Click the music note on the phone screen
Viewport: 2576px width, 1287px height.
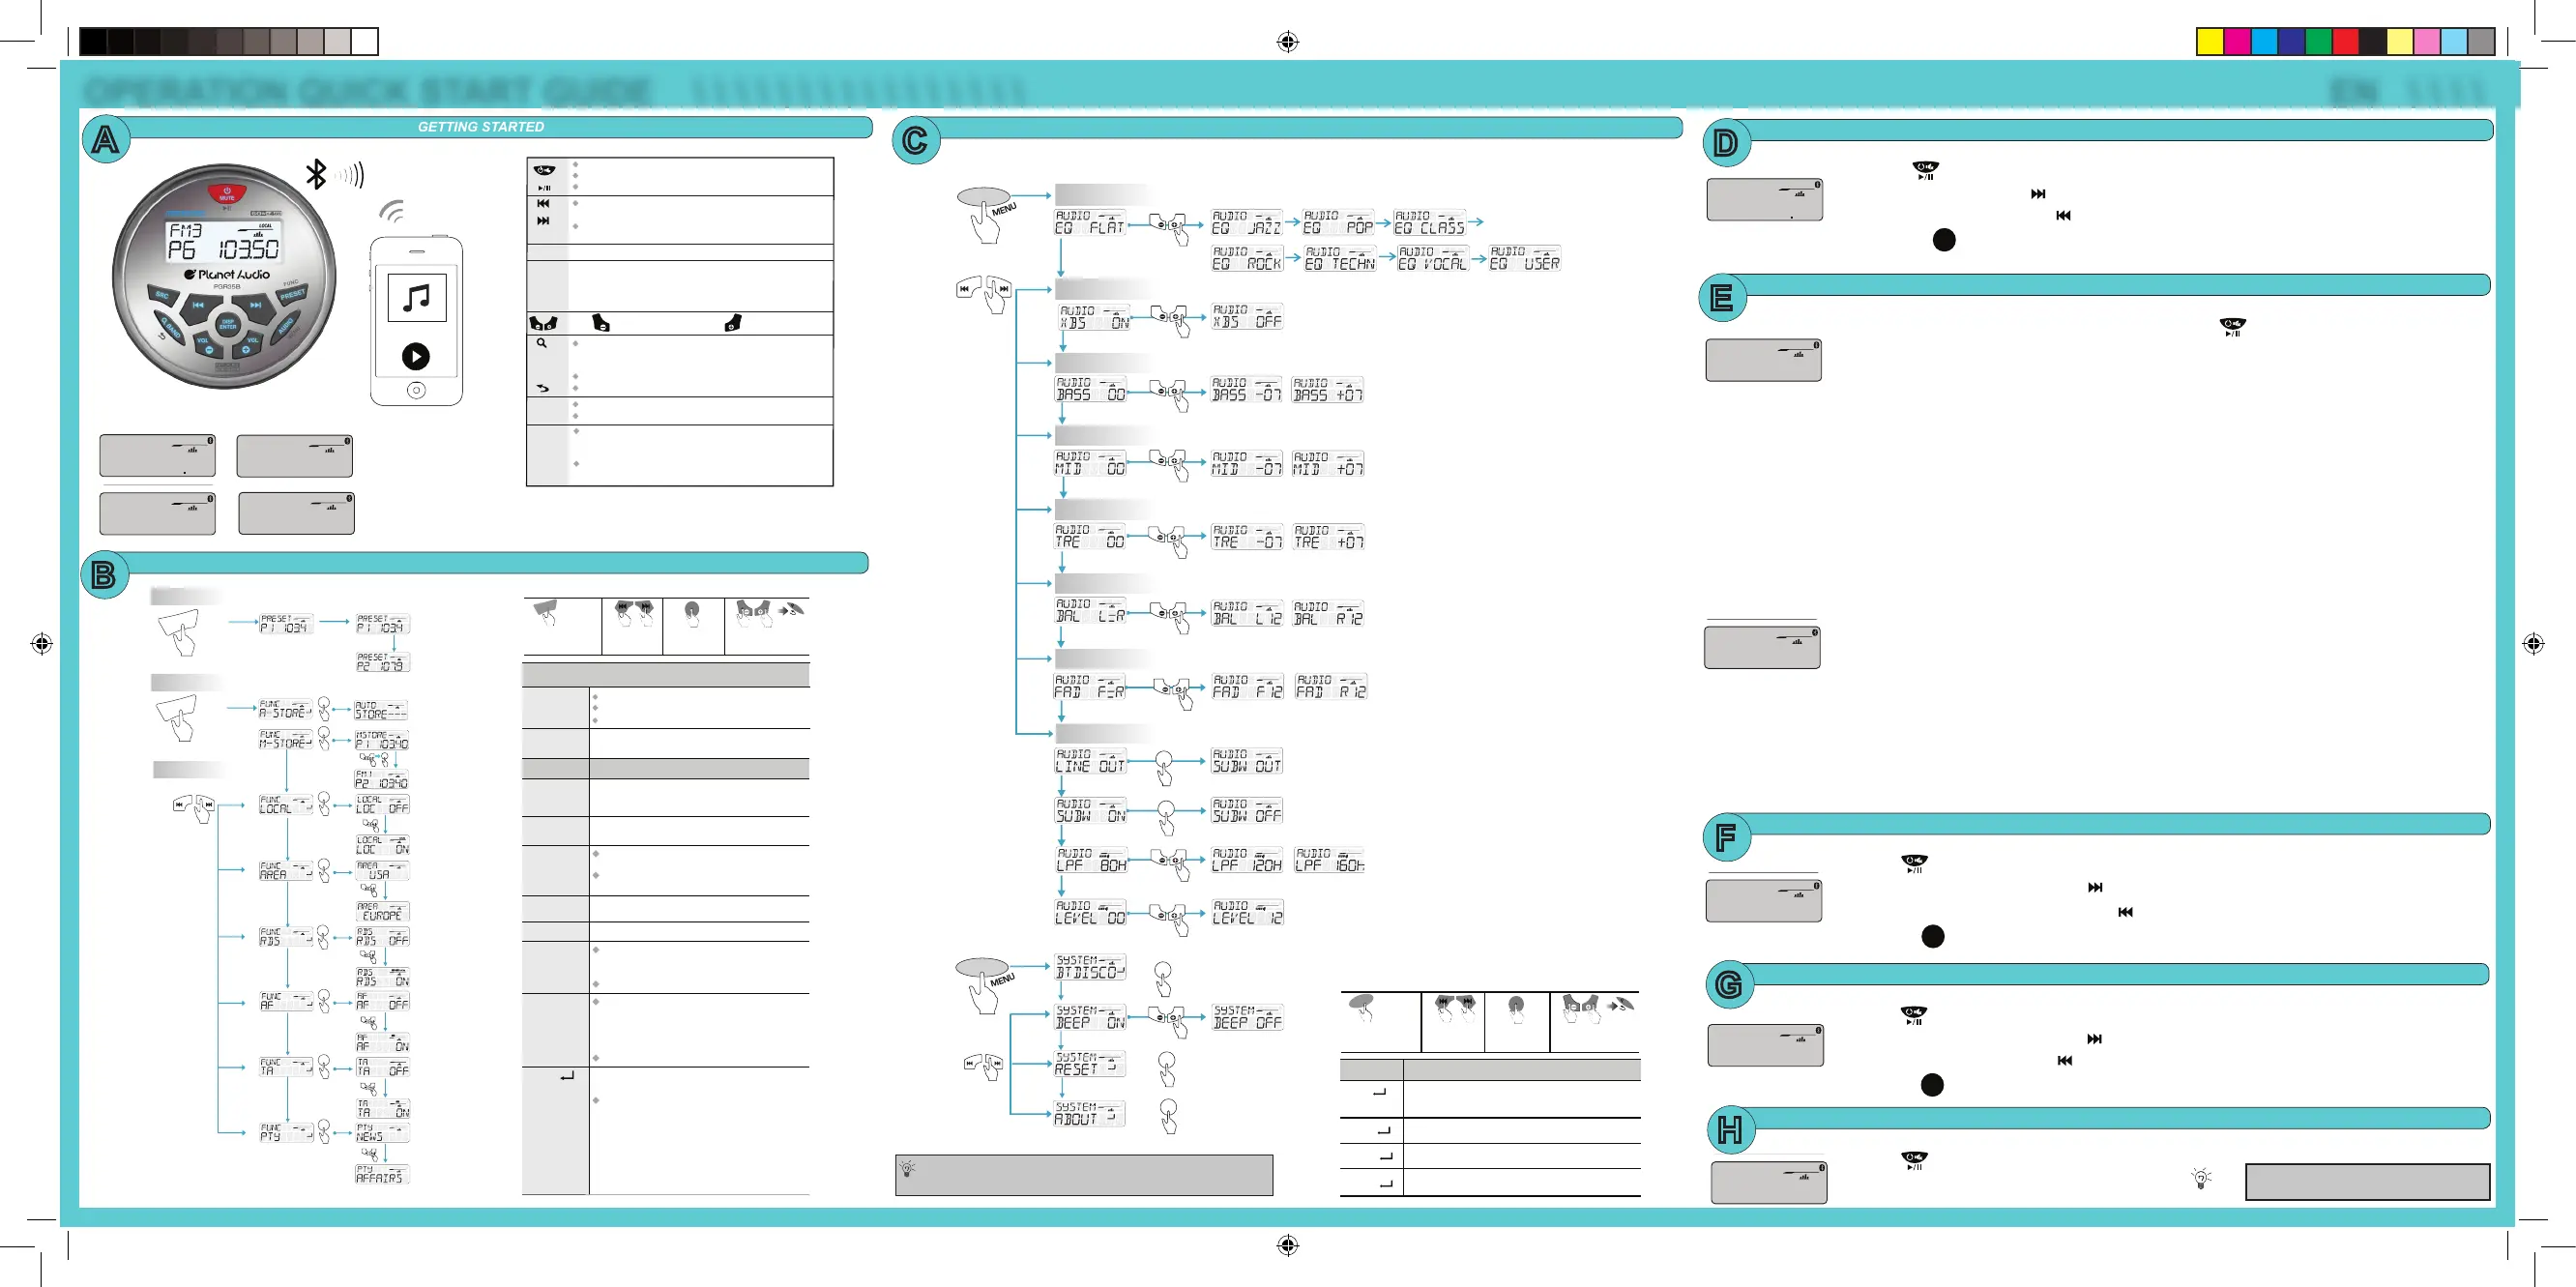coord(416,297)
